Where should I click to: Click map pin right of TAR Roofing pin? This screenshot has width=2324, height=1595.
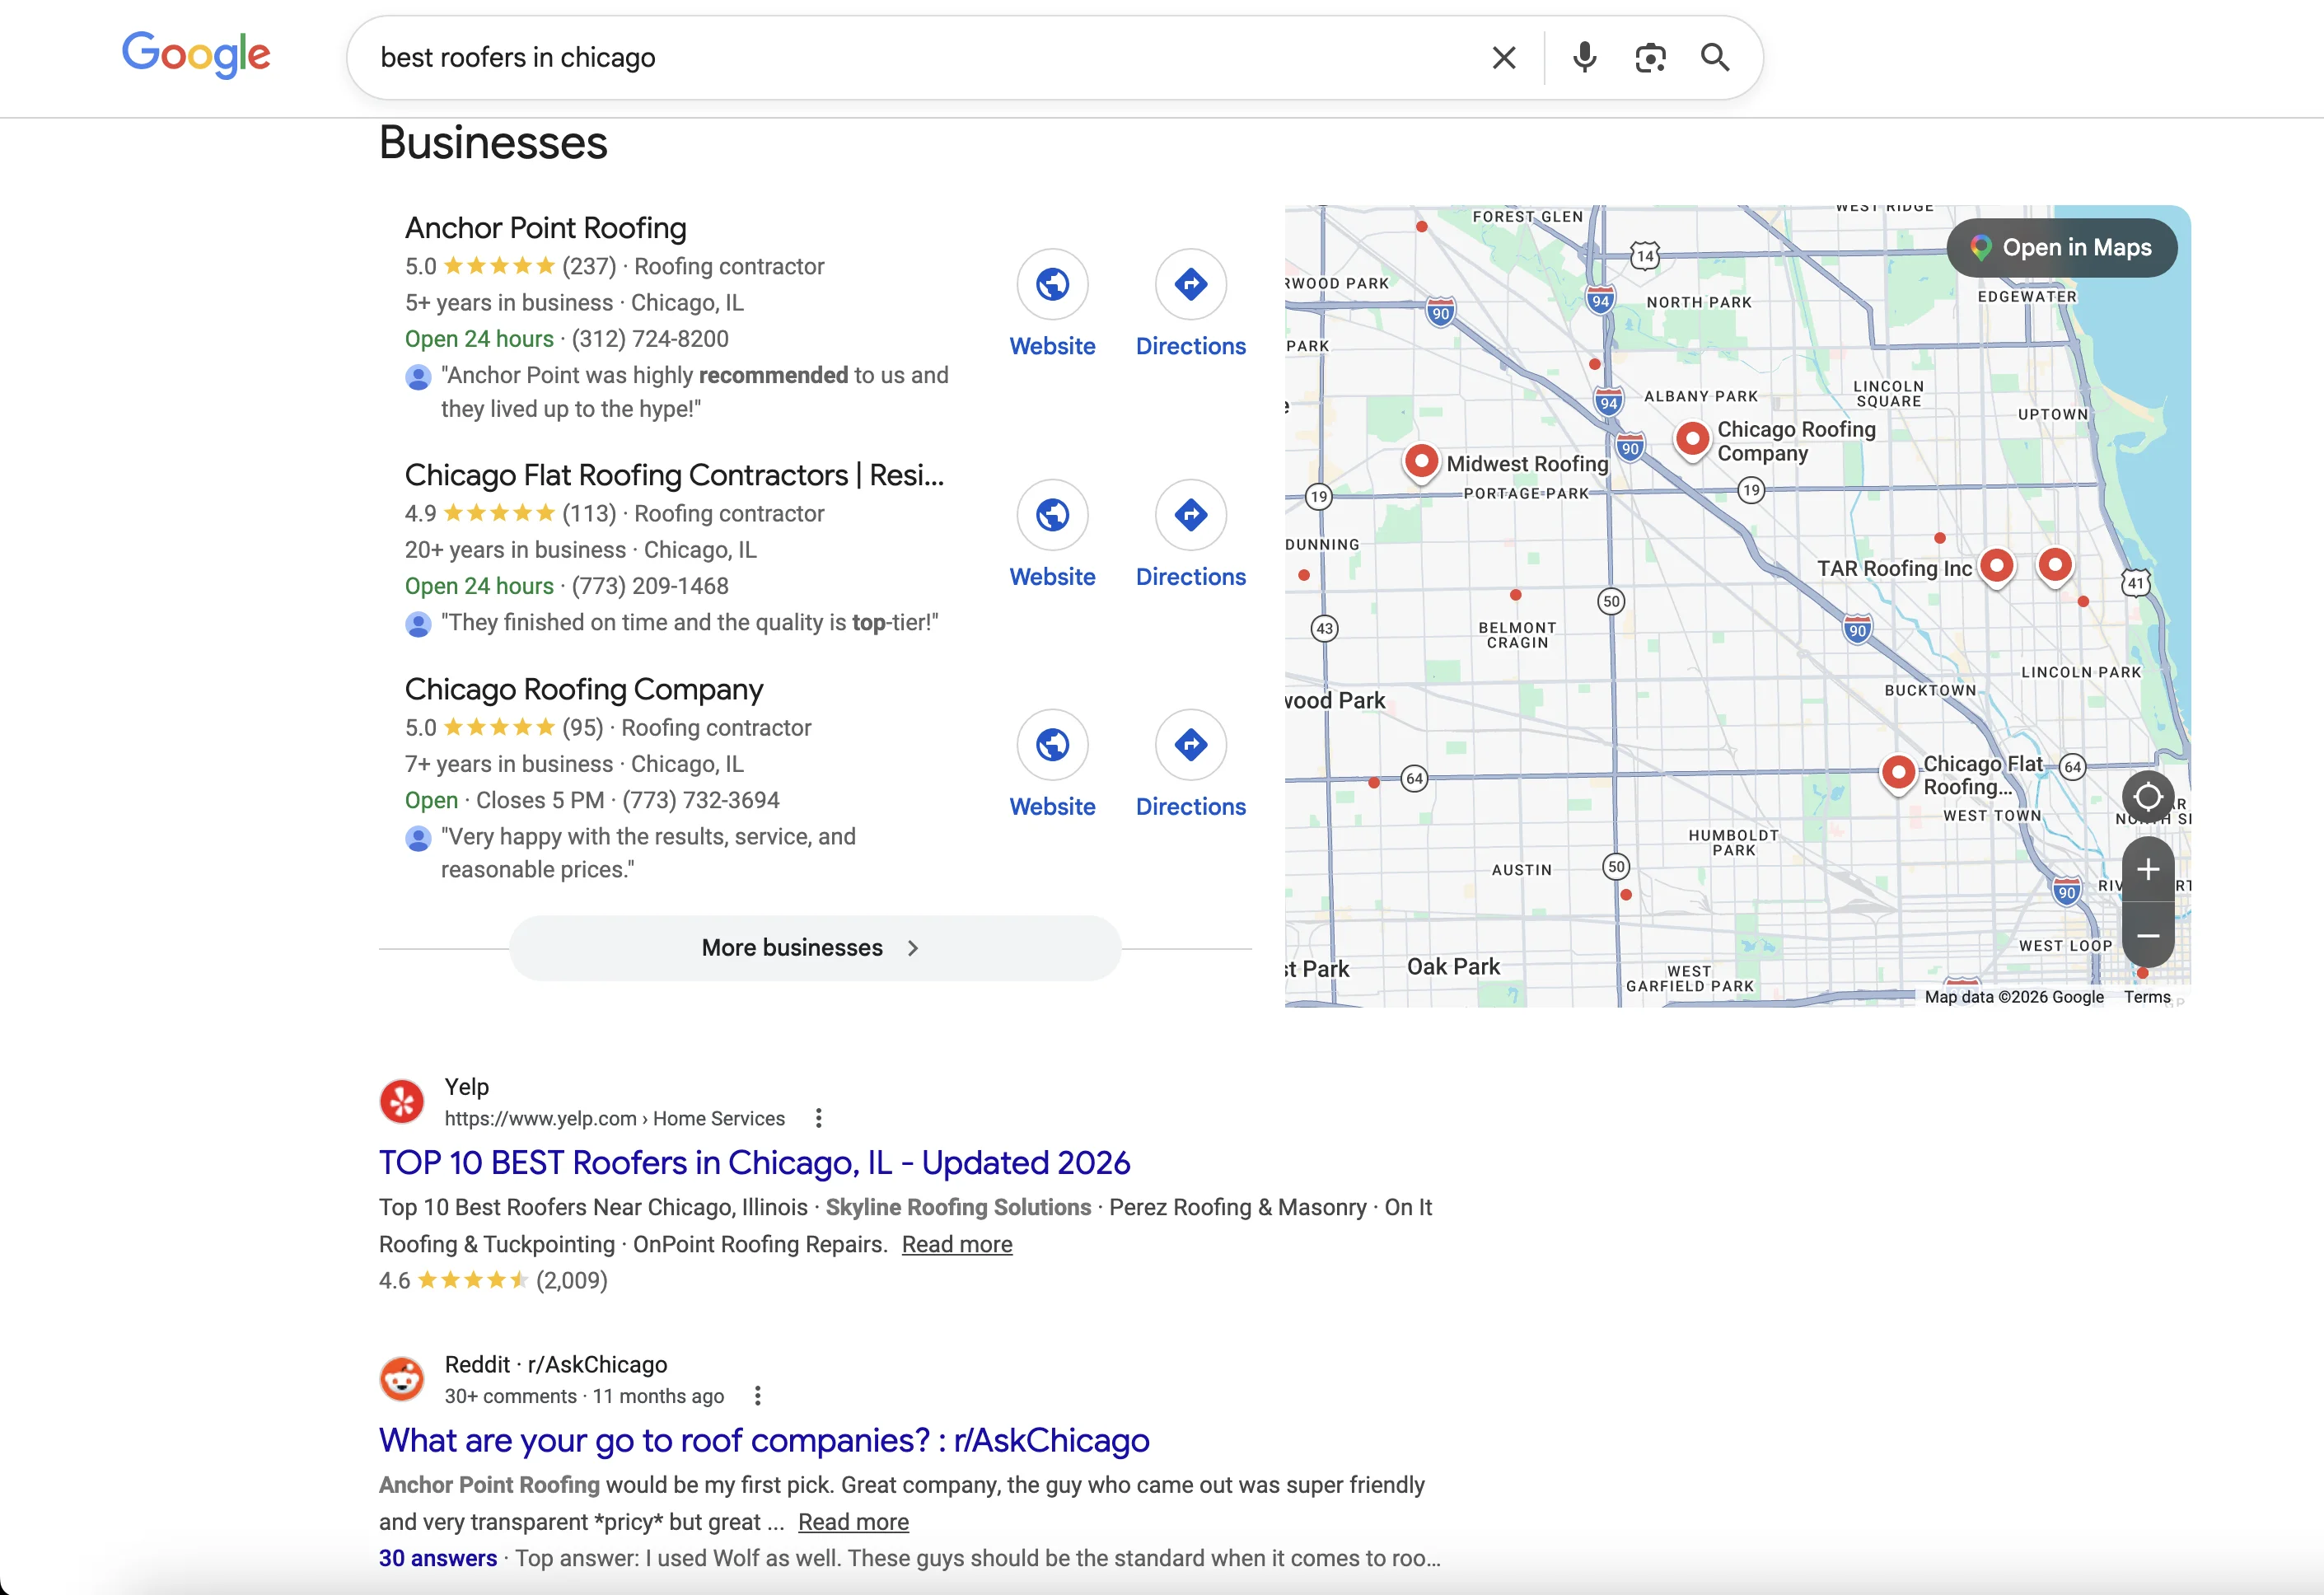2054,566
